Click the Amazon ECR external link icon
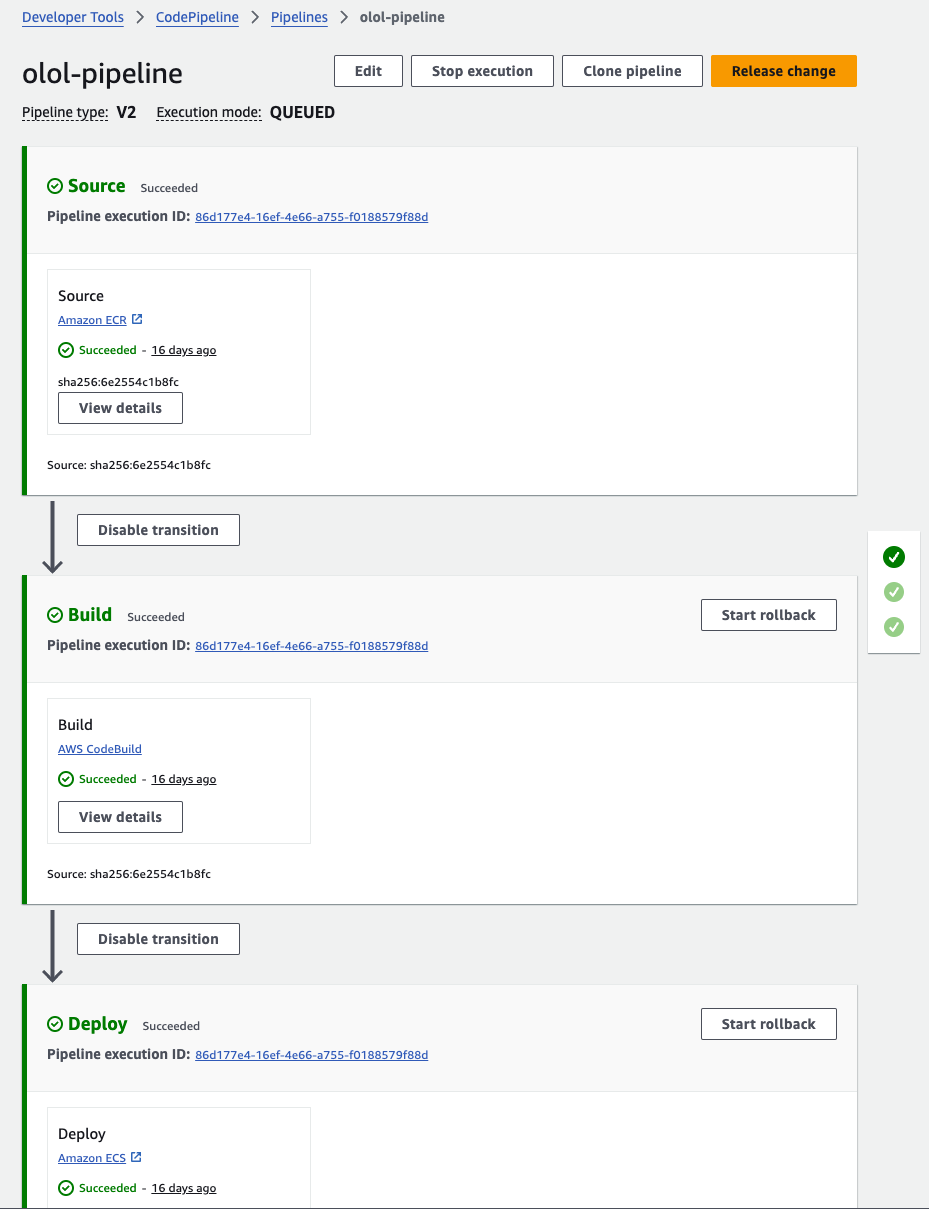 click(x=137, y=320)
